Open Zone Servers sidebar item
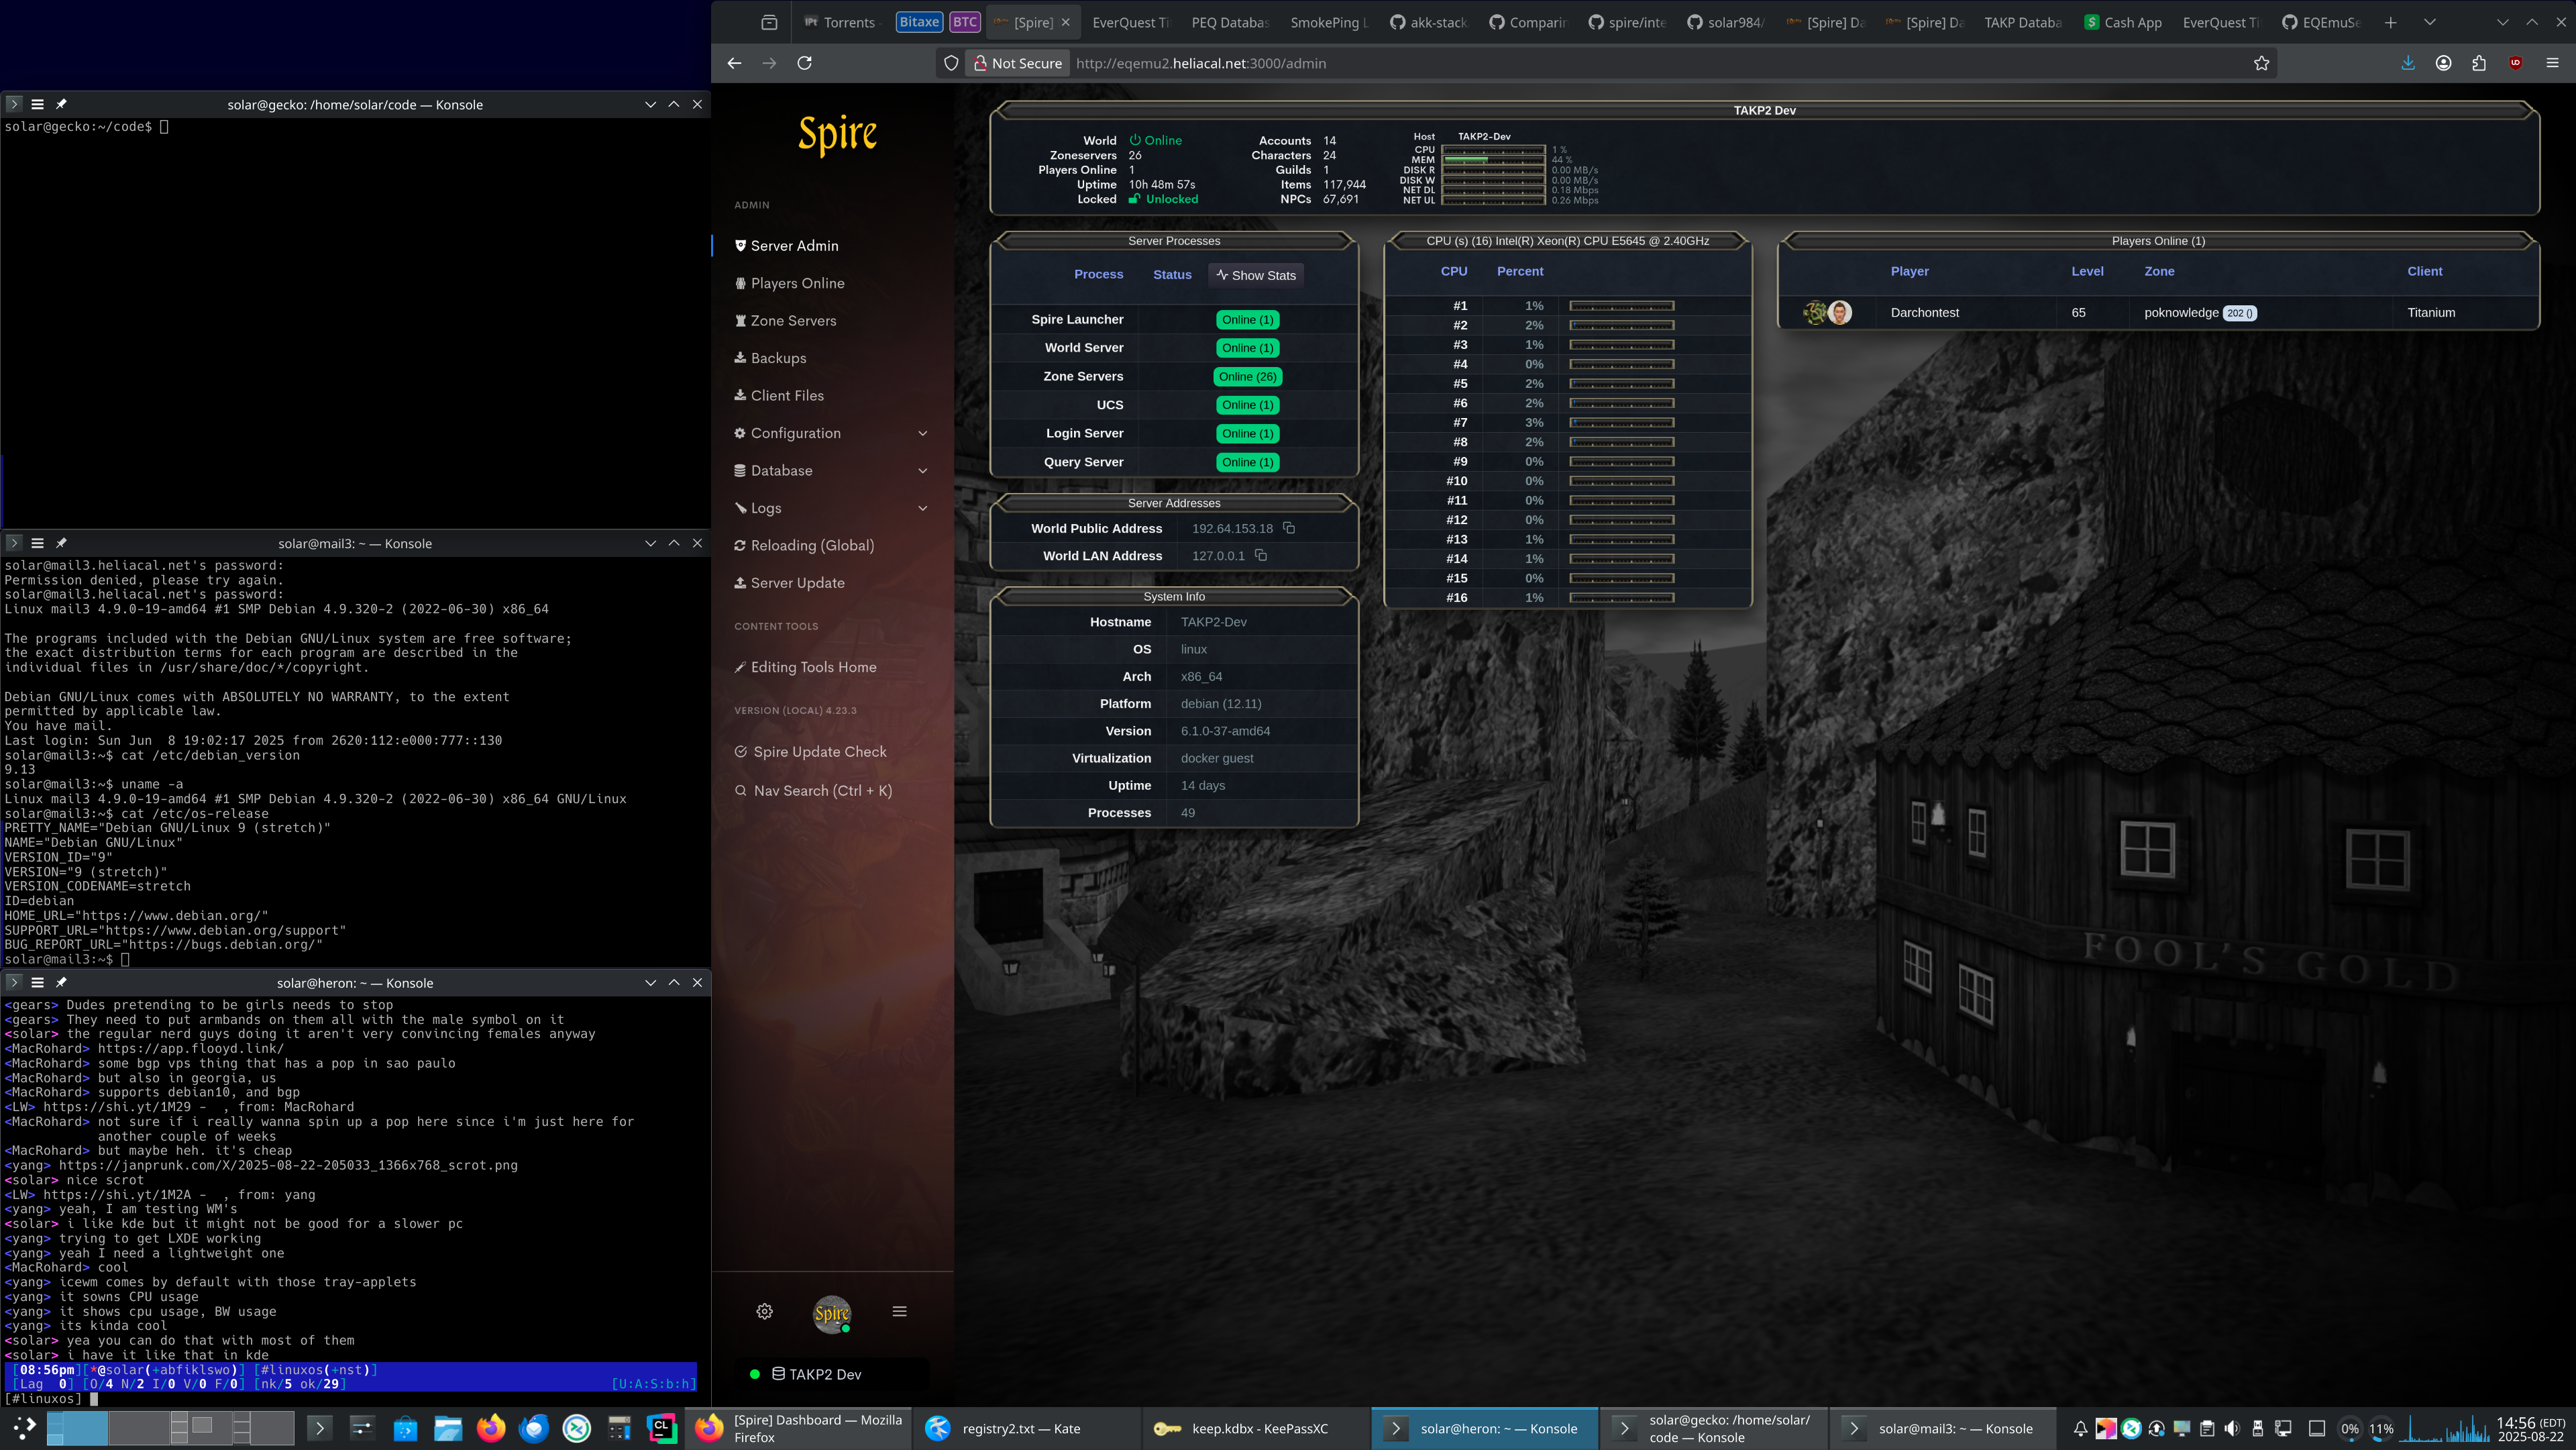The height and width of the screenshot is (1450, 2576). tap(785, 320)
